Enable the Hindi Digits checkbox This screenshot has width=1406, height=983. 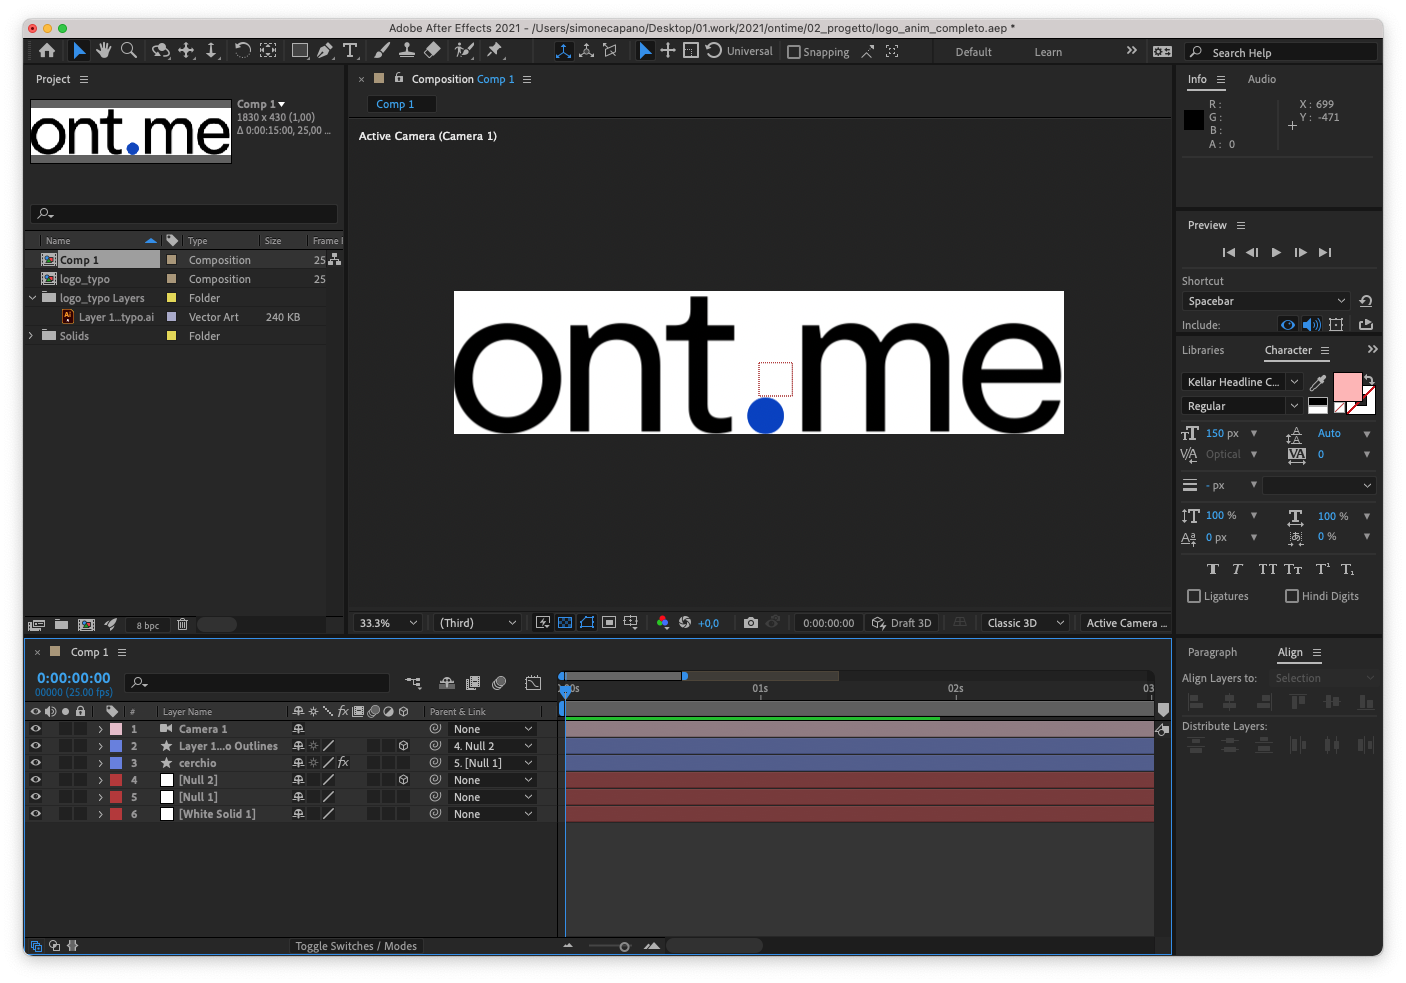1292,596
